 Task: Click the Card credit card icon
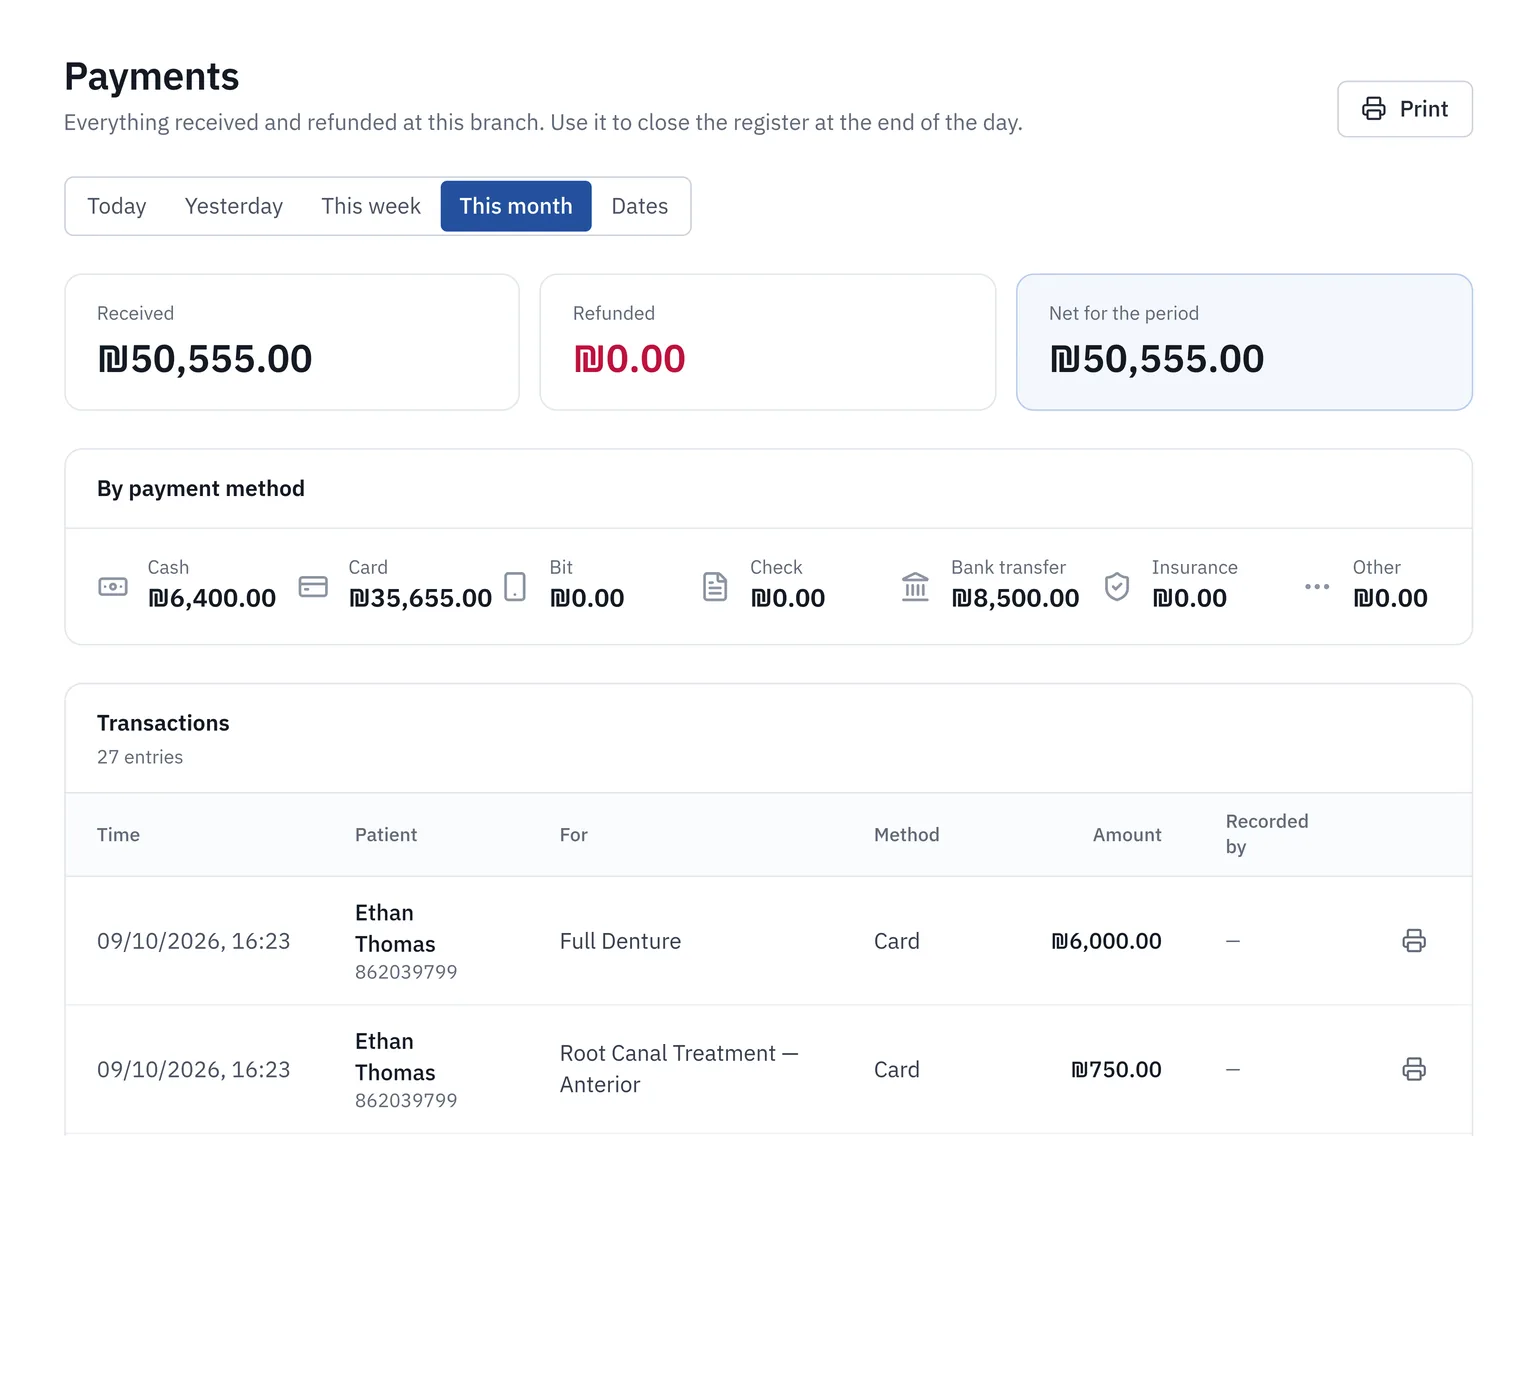pyautogui.click(x=314, y=586)
